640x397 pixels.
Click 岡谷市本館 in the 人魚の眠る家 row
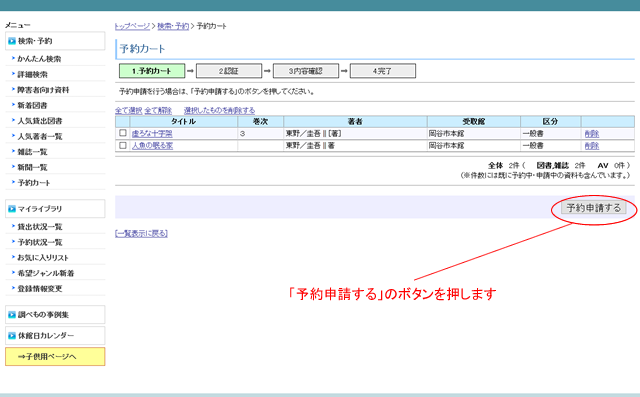point(447,146)
